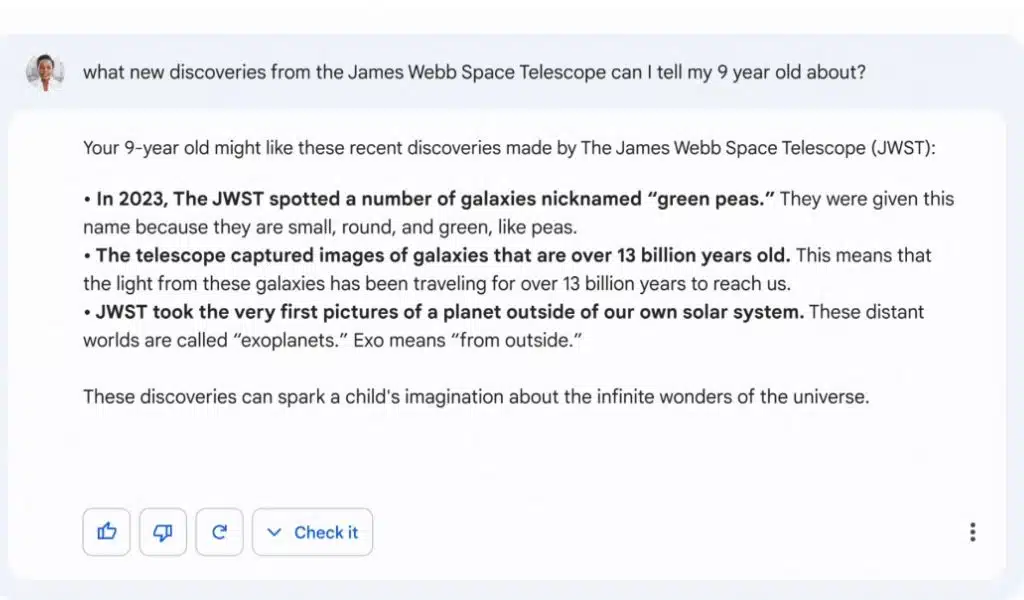The image size is (1024, 600).
Task: Click the exoplanets bullet point
Action: click(x=503, y=325)
